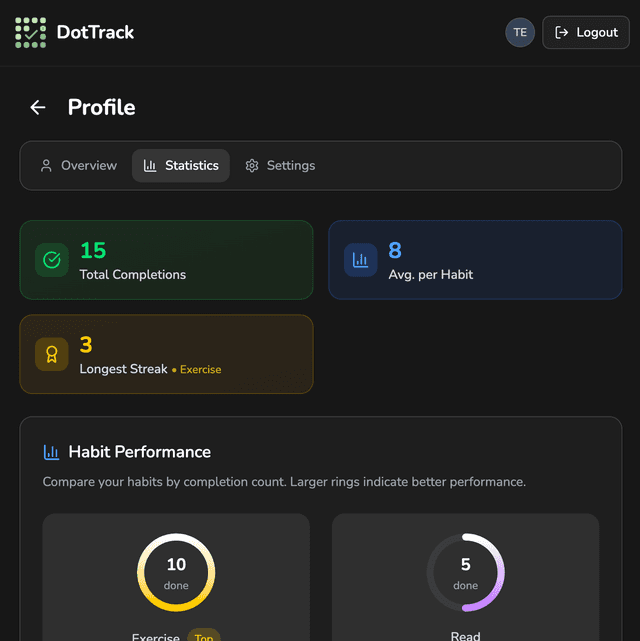This screenshot has width=640, height=641.
Task: Click the yellow Exercise progress ring
Action: click(x=176, y=572)
